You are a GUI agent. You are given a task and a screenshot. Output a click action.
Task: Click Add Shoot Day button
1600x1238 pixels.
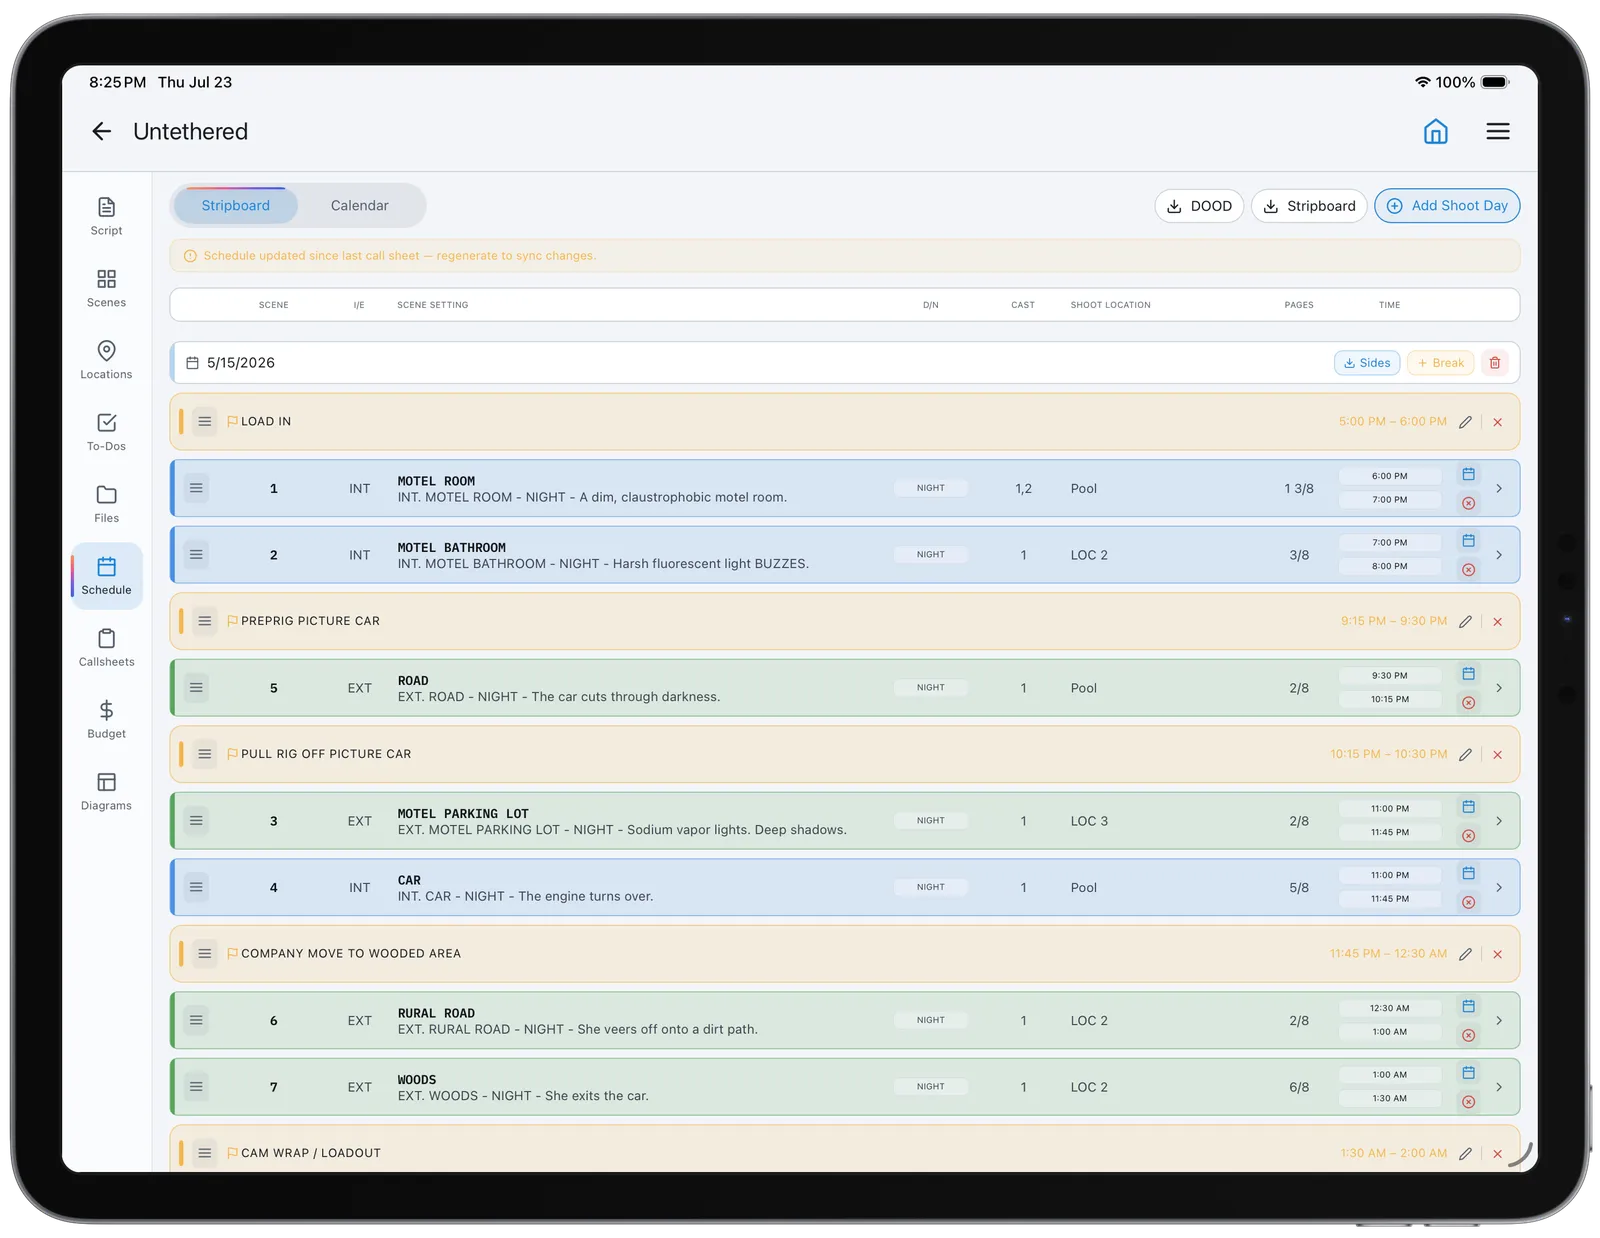pos(1447,206)
